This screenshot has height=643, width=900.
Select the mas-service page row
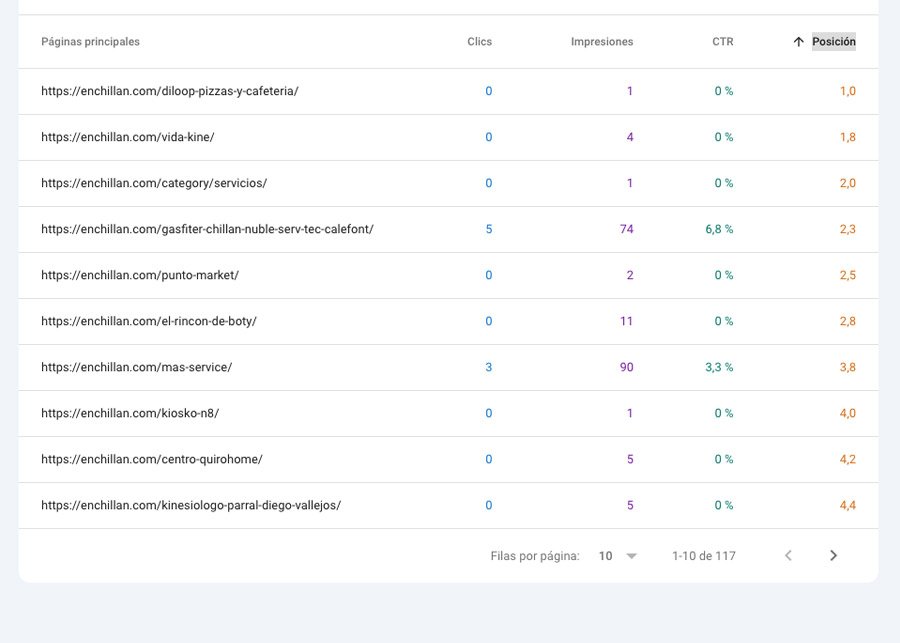coord(136,367)
